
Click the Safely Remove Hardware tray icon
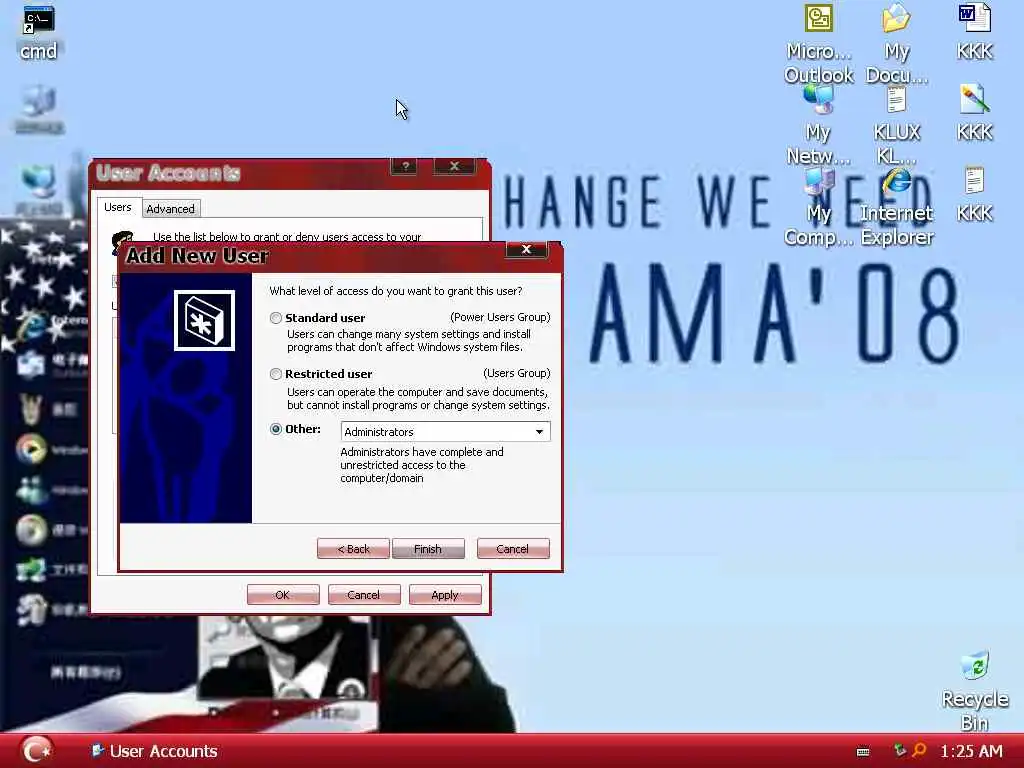[x=900, y=750]
